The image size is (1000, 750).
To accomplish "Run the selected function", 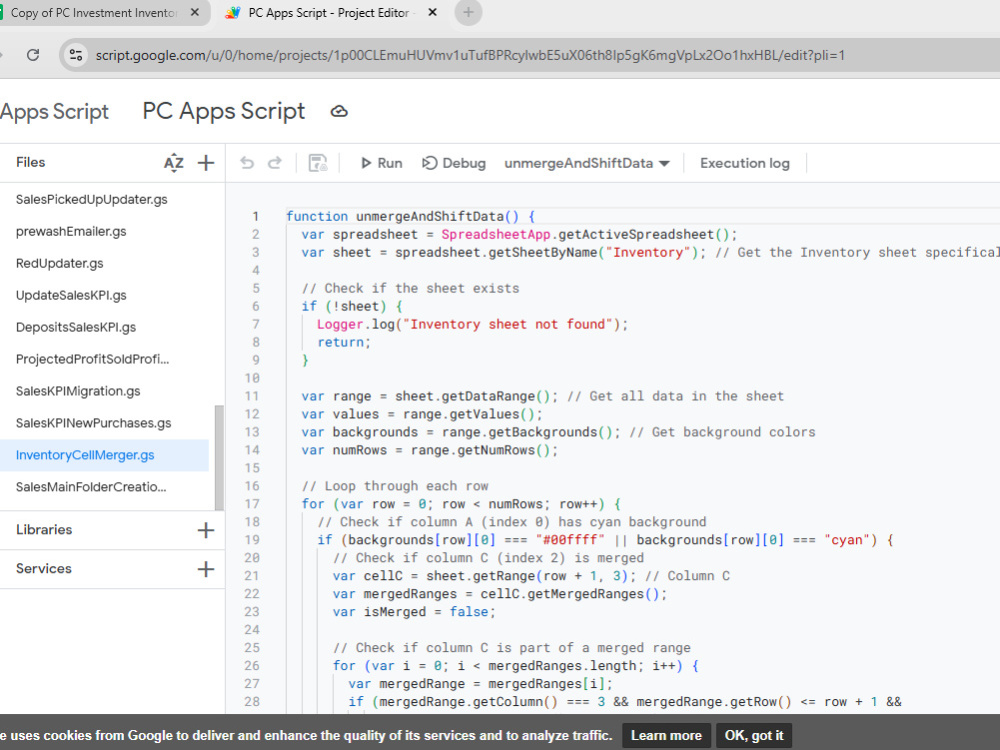I will tap(381, 163).
